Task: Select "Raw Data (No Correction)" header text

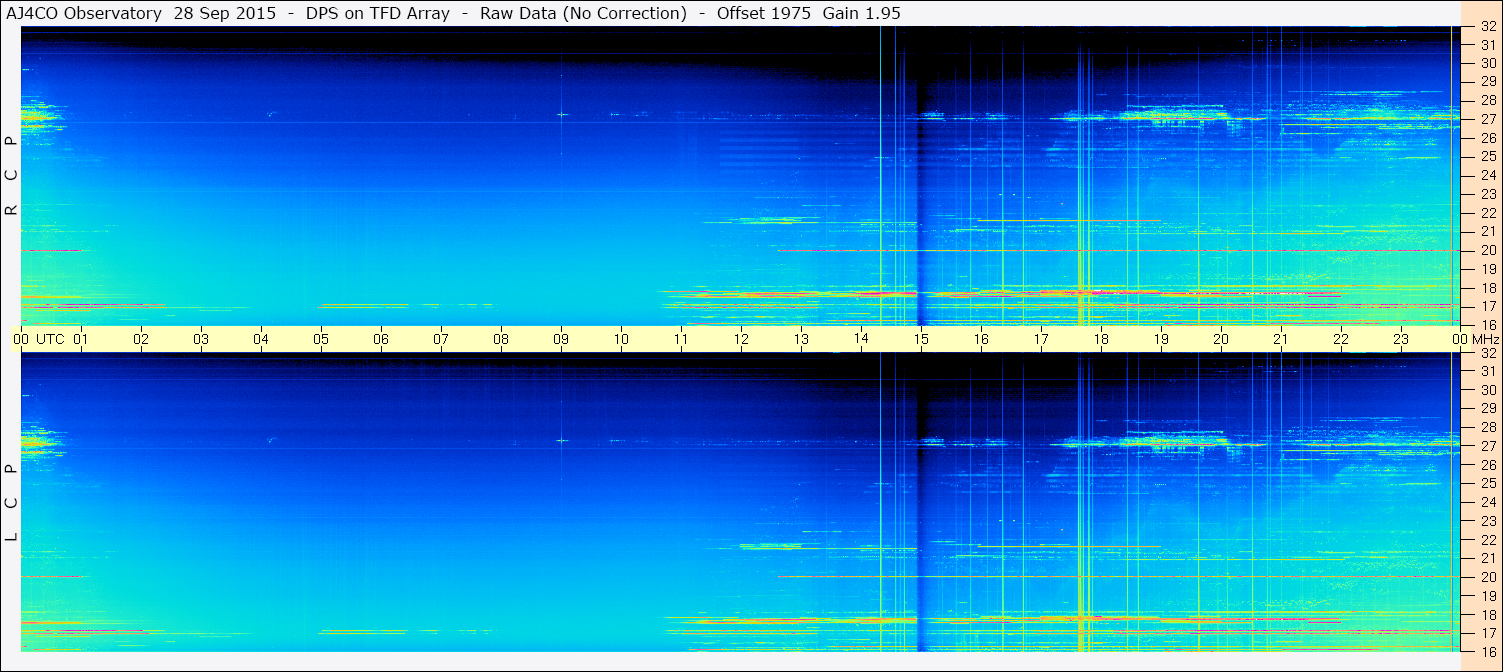Action: click(583, 12)
